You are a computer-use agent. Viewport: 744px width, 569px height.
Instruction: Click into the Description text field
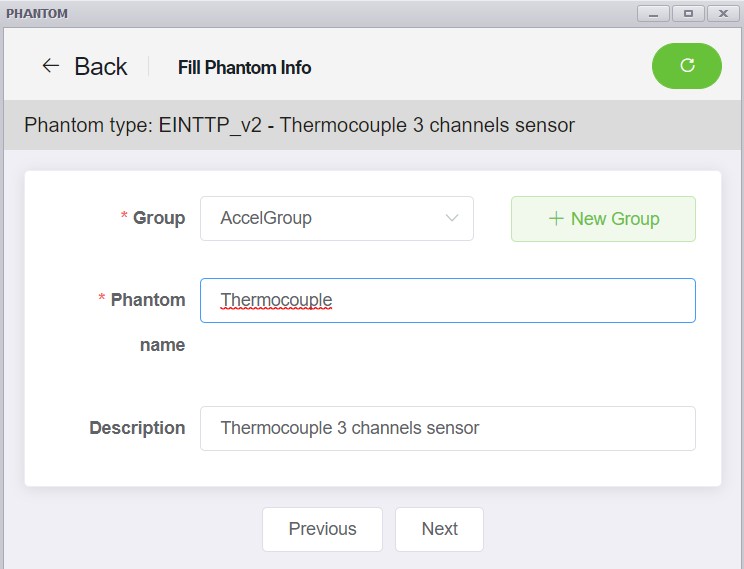point(448,428)
